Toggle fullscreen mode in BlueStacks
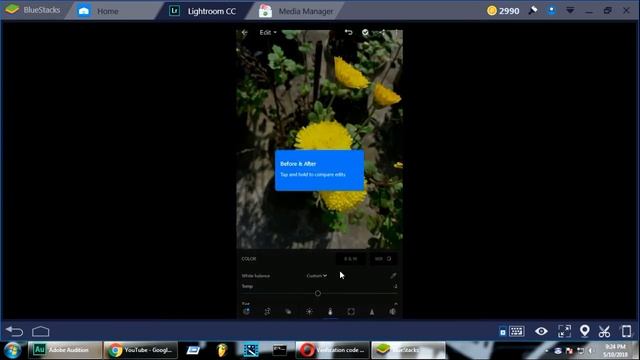This screenshot has width=640, height=360. [x=564, y=331]
